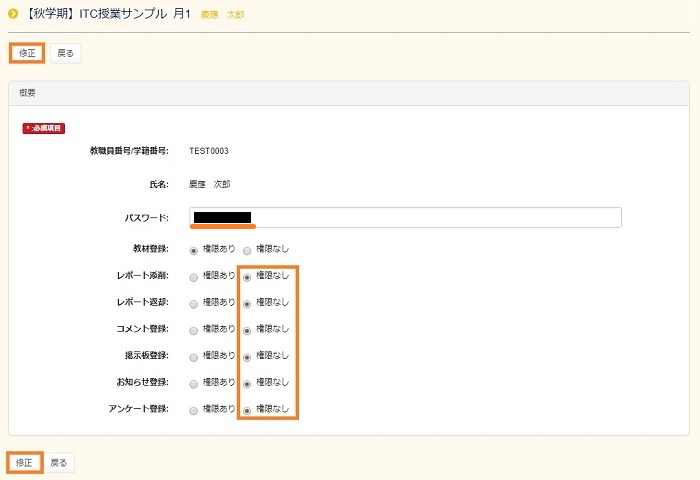
Task: Set レポート返却 to 権限なし
Action: pos(247,302)
